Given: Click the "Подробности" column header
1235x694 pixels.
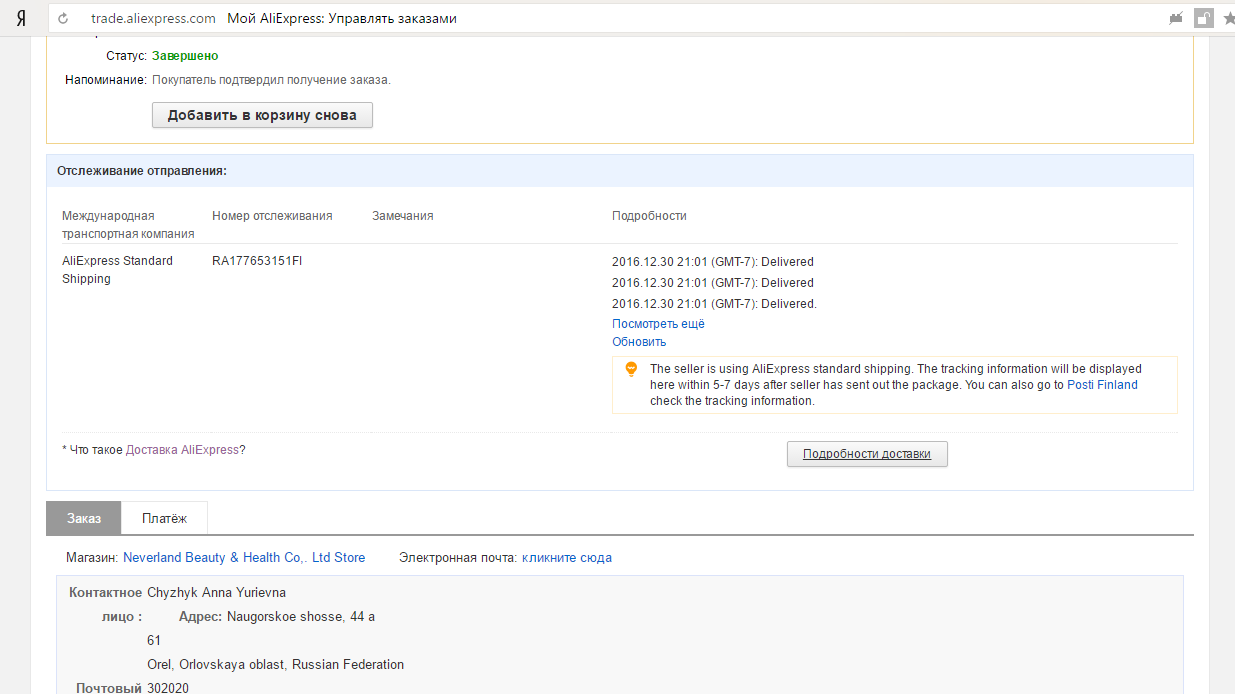Looking at the screenshot, I should [x=649, y=216].
